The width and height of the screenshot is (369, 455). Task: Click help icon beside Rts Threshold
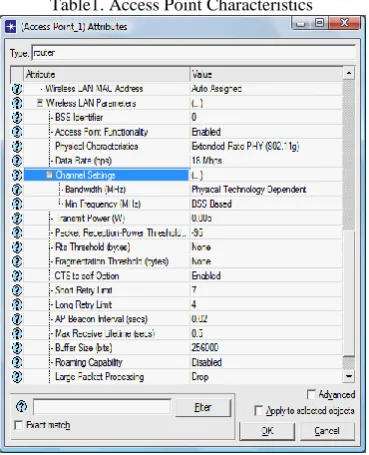click(x=17, y=247)
